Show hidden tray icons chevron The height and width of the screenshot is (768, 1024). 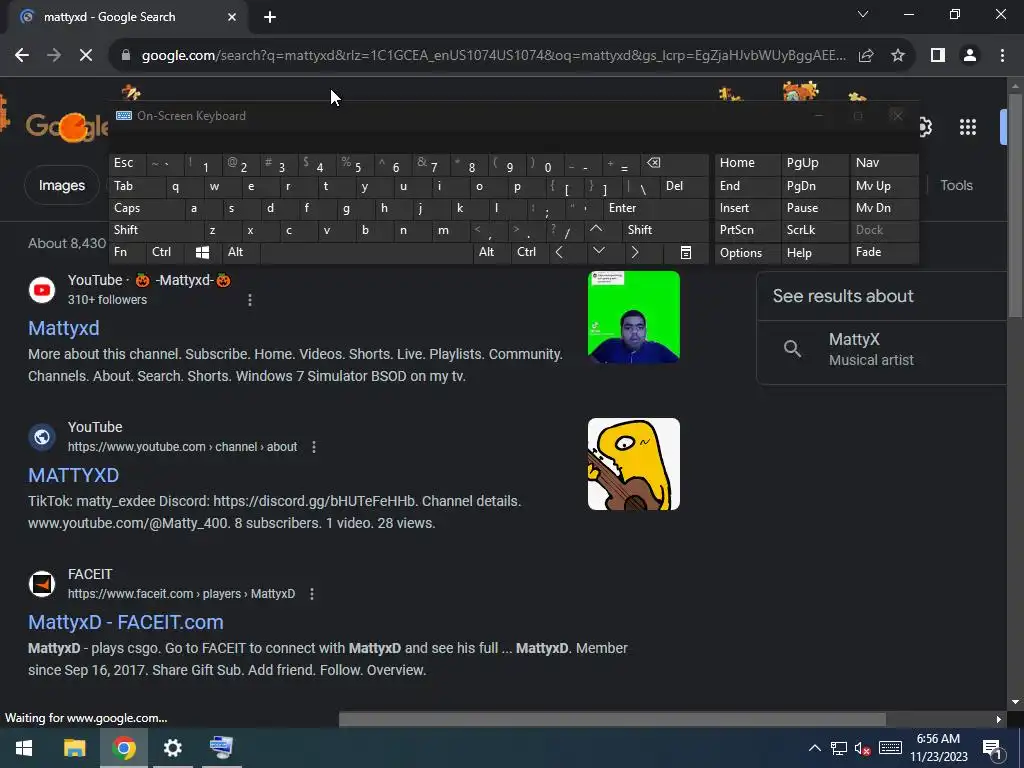(814, 748)
